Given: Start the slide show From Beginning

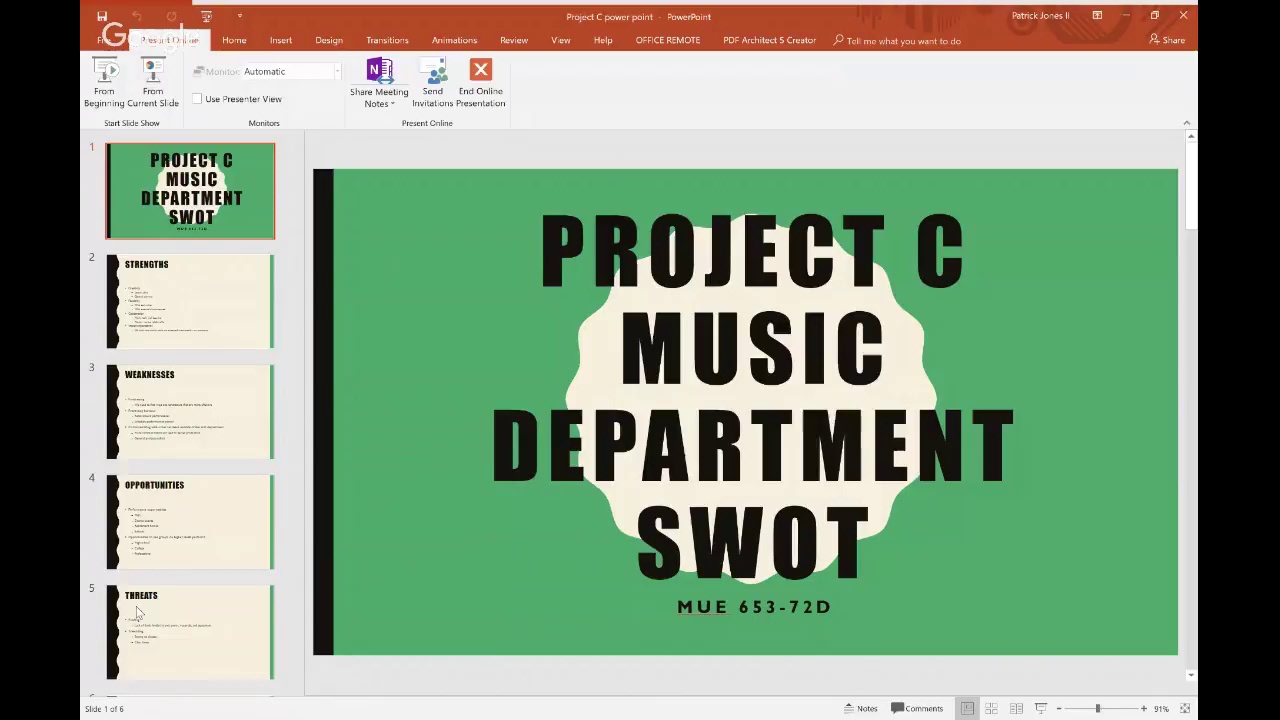Looking at the screenshot, I should click(x=104, y=83).
